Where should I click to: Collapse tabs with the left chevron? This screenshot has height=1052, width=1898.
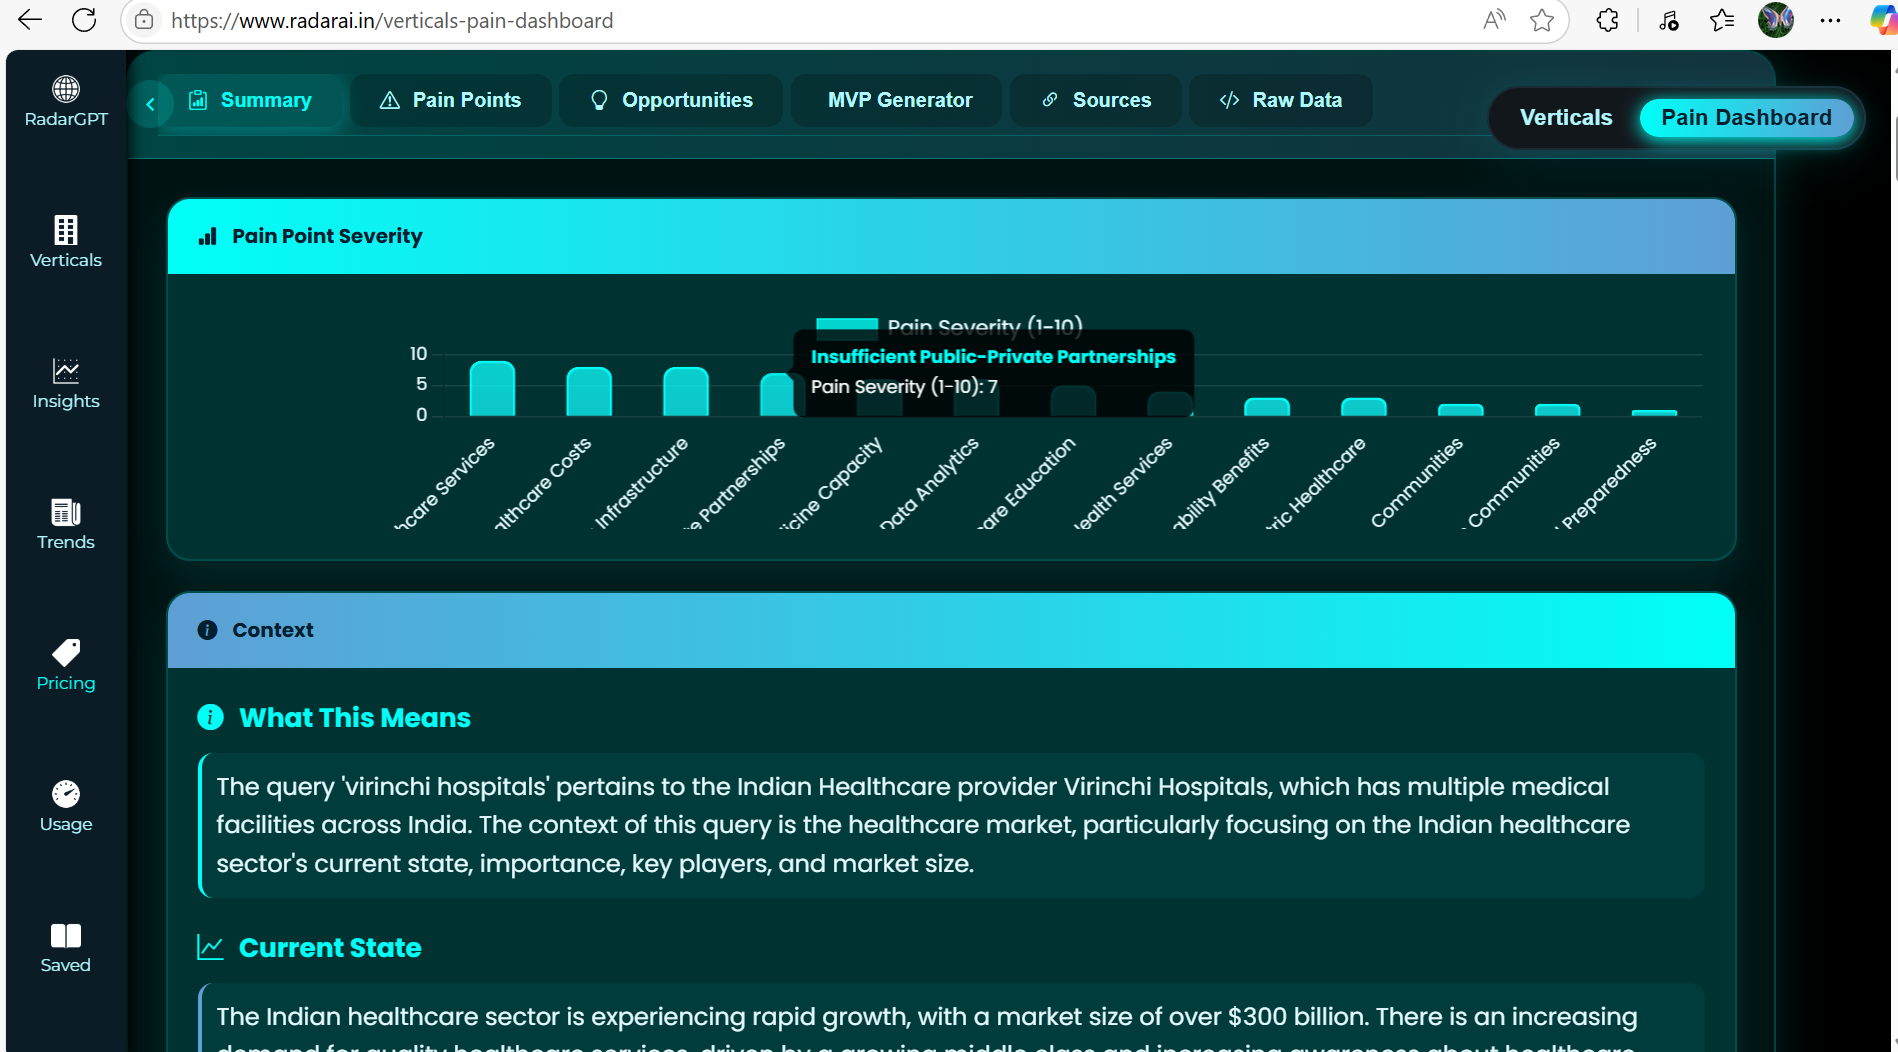click(x=150, y=104)
